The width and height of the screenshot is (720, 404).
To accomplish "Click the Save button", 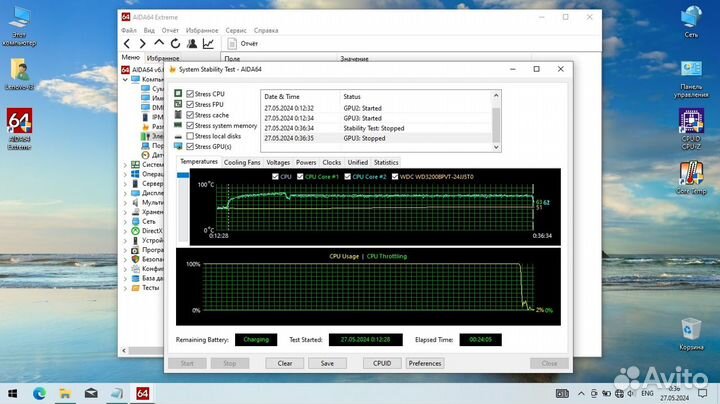I will (327, 363).
